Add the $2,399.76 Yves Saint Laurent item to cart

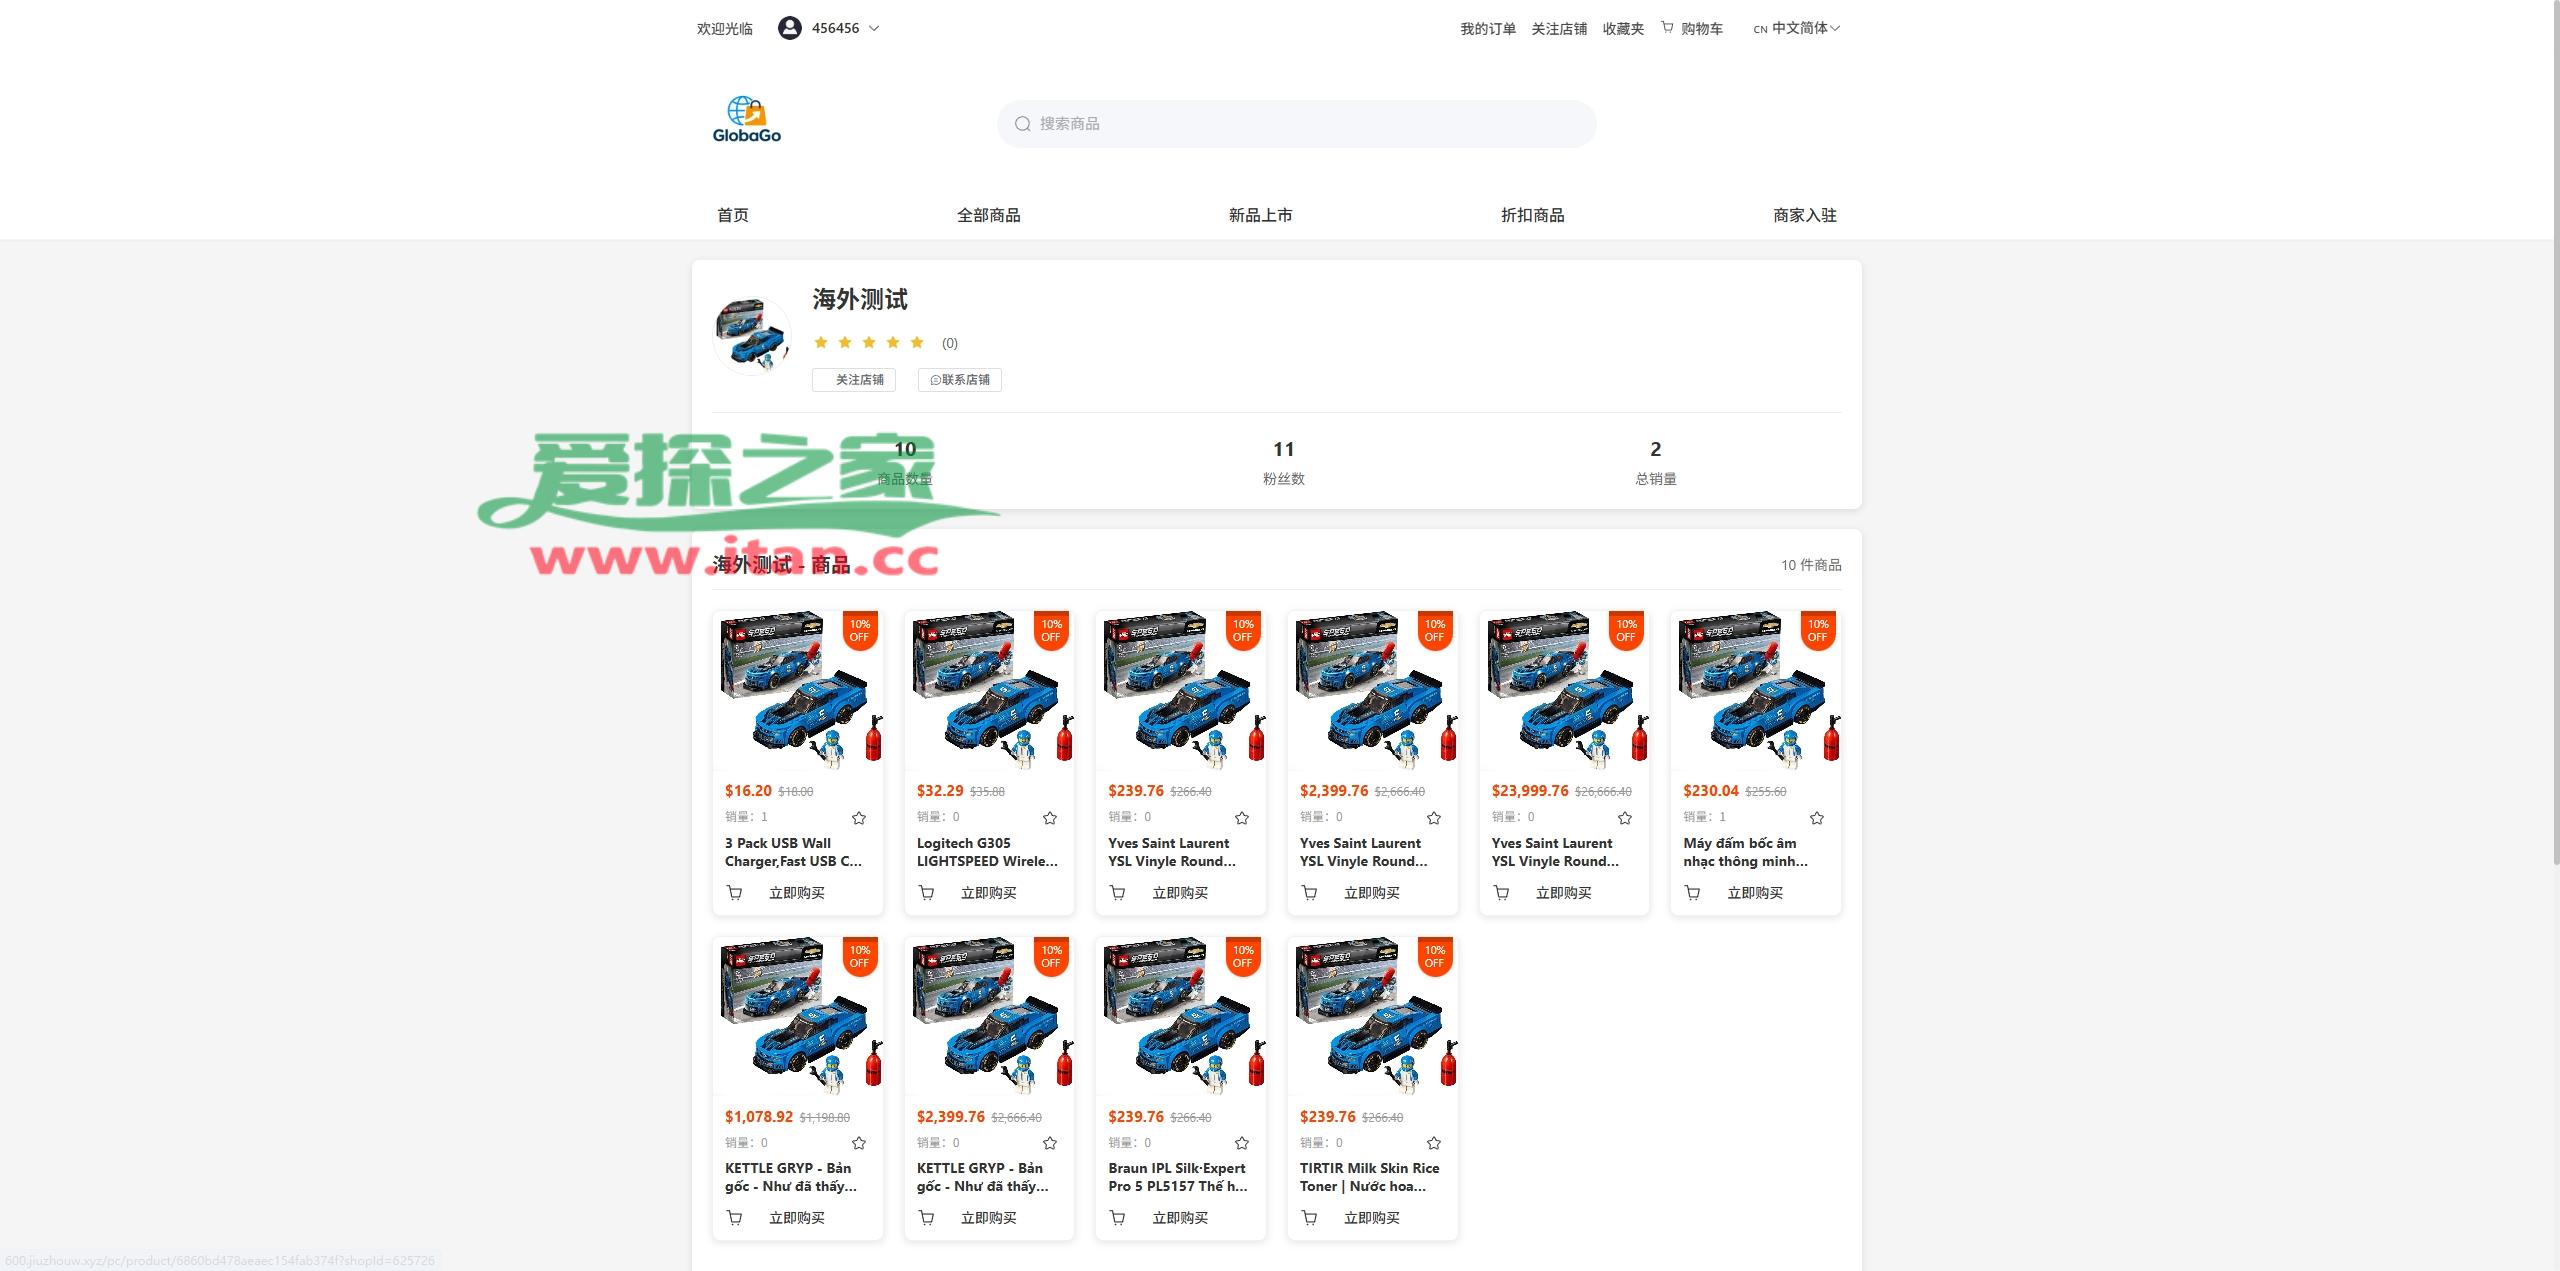pyautogui.click(x=1309, y=893)
